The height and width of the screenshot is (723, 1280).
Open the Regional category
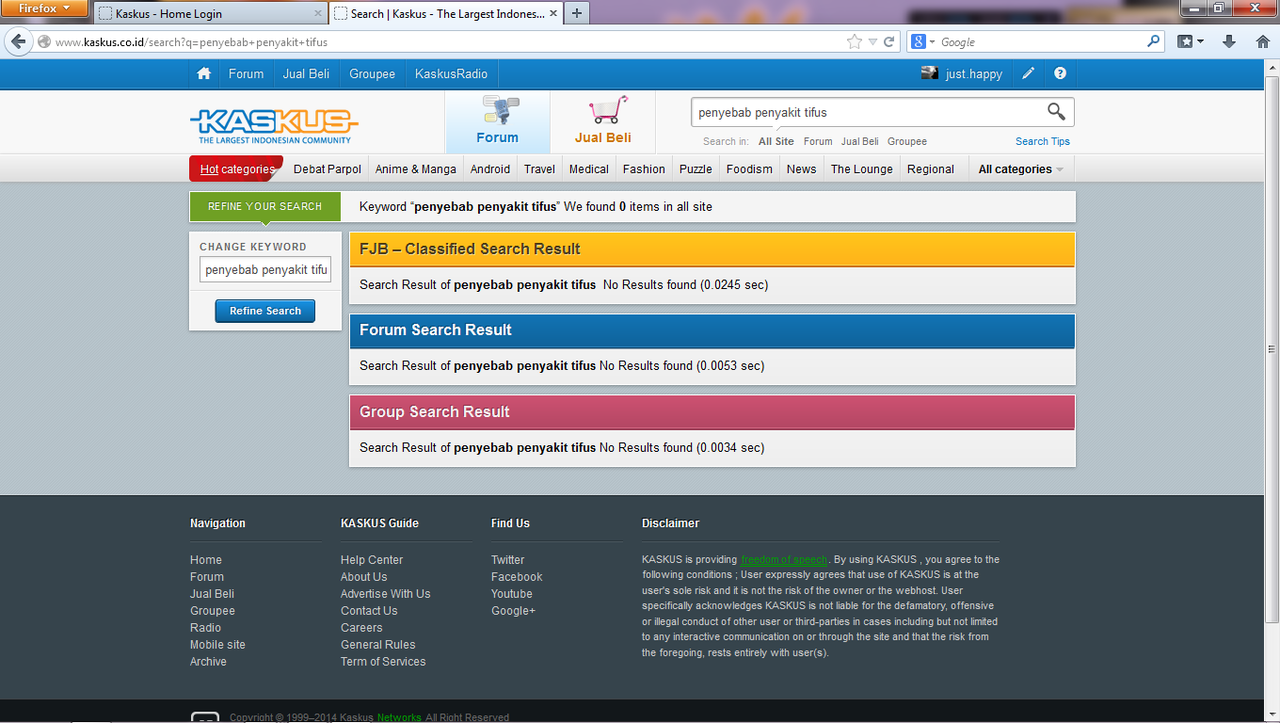(x=931, y=169)
